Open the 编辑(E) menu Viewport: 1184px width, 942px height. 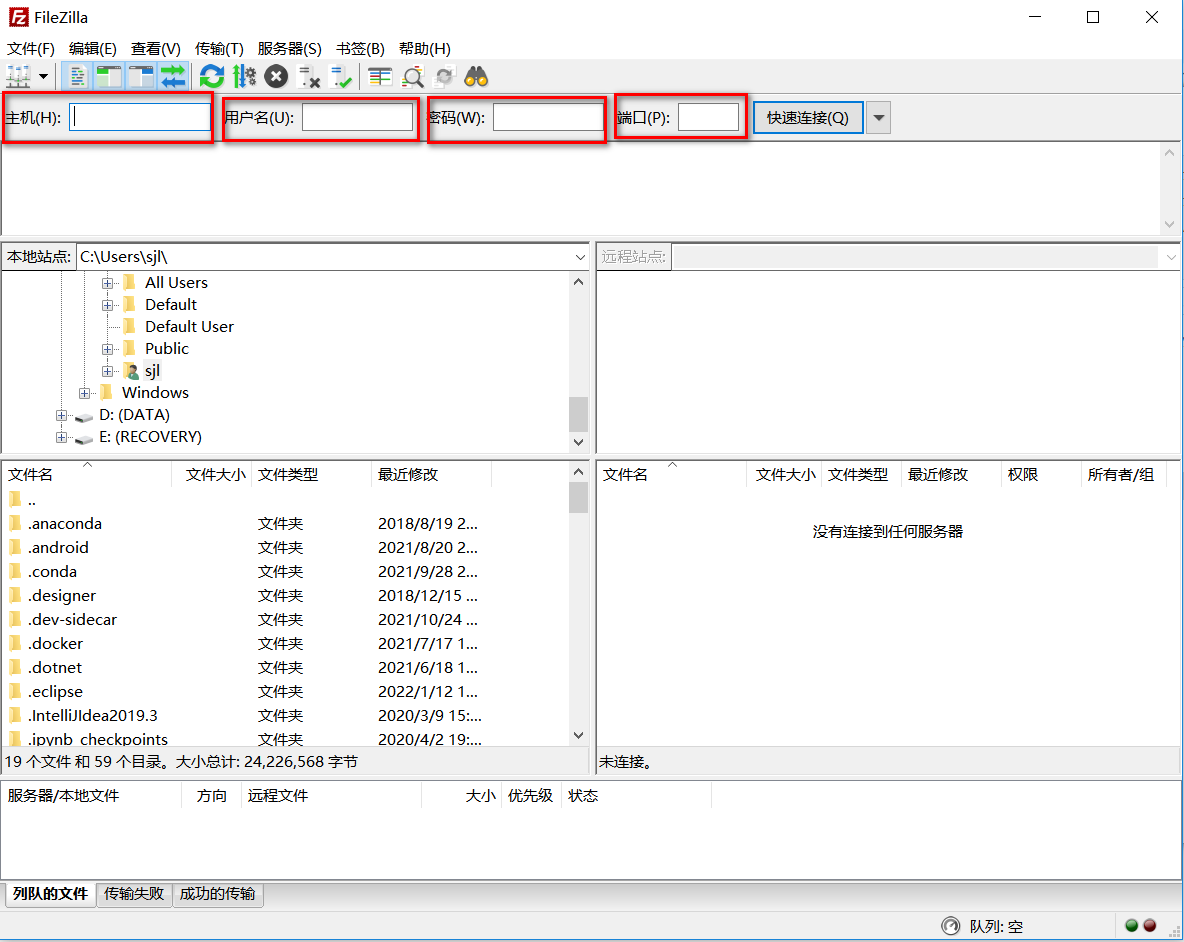[93, 49]
